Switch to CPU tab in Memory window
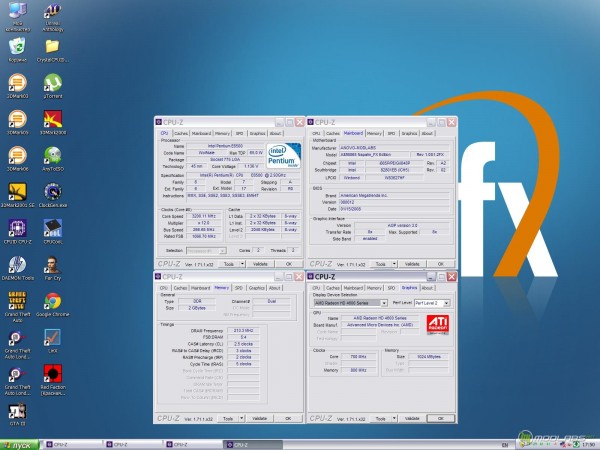The image size is (600, 450). pyautogui.click(x=164, y=288)
